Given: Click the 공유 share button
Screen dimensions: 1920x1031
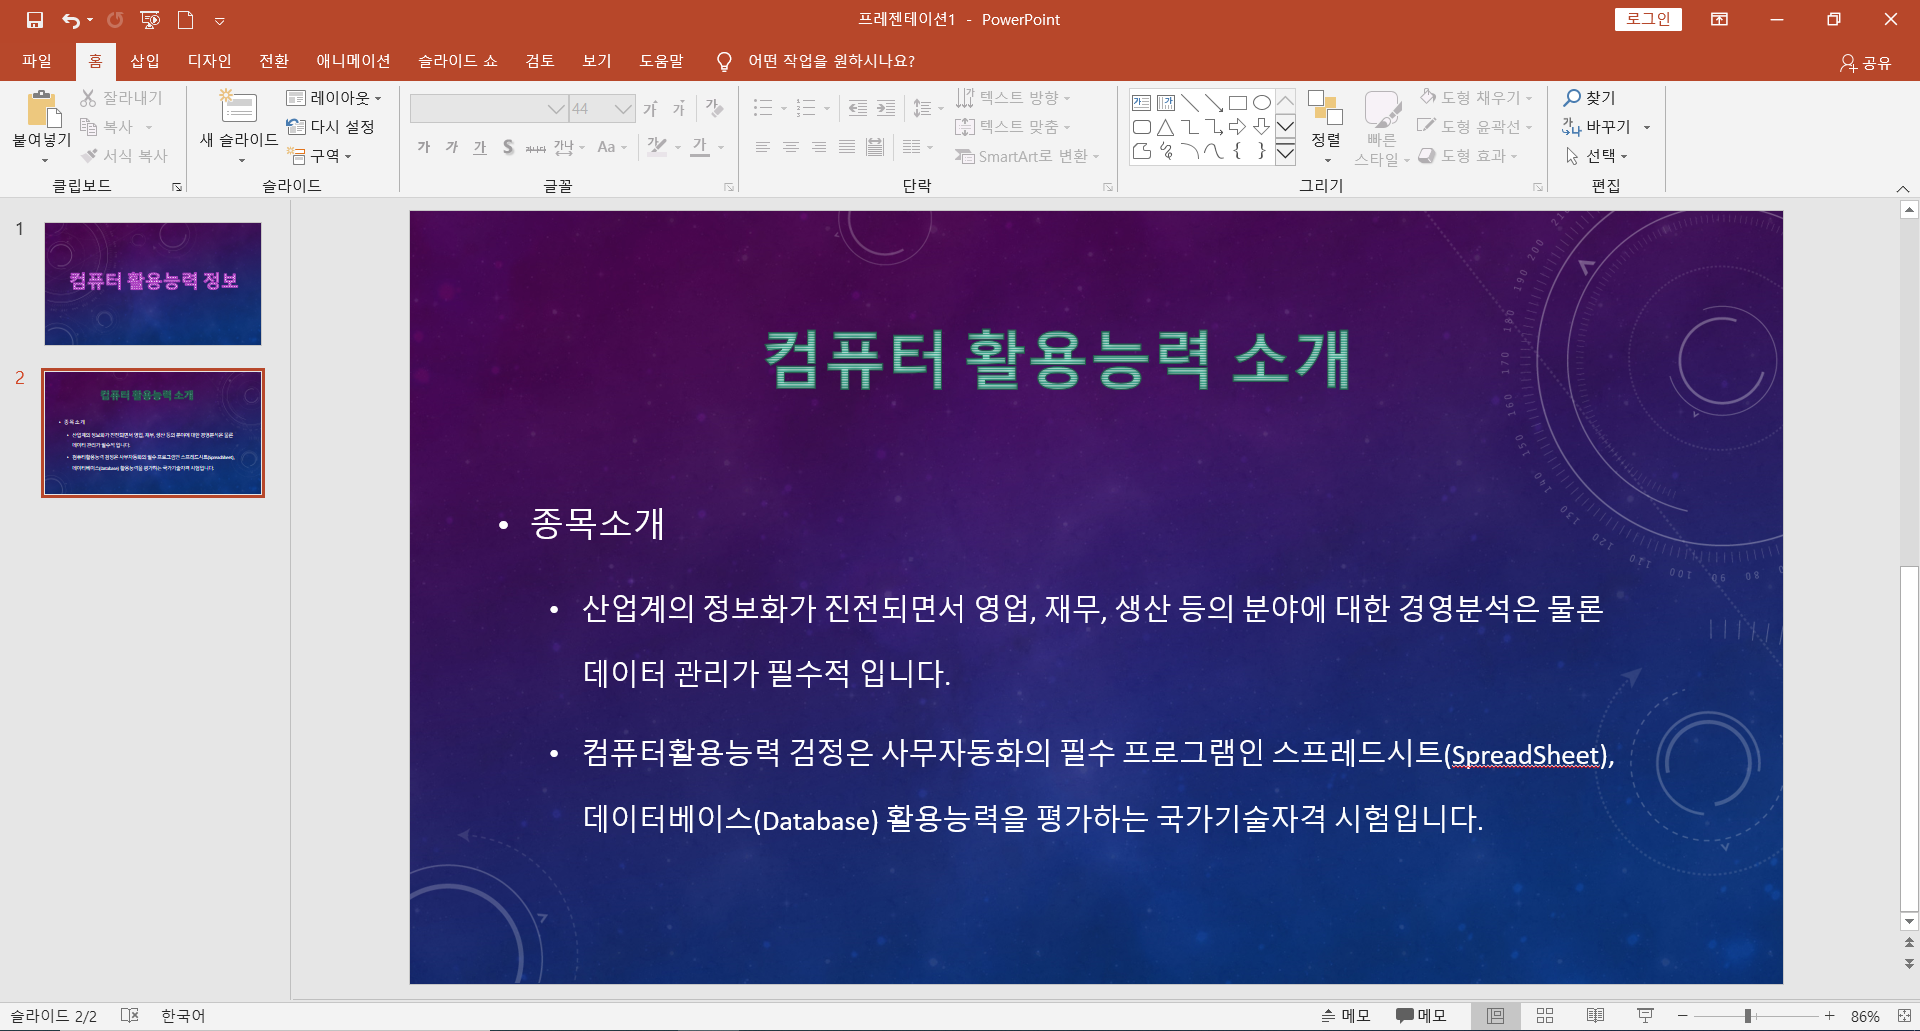Looking at the screenshot, I should point(1866,63).
